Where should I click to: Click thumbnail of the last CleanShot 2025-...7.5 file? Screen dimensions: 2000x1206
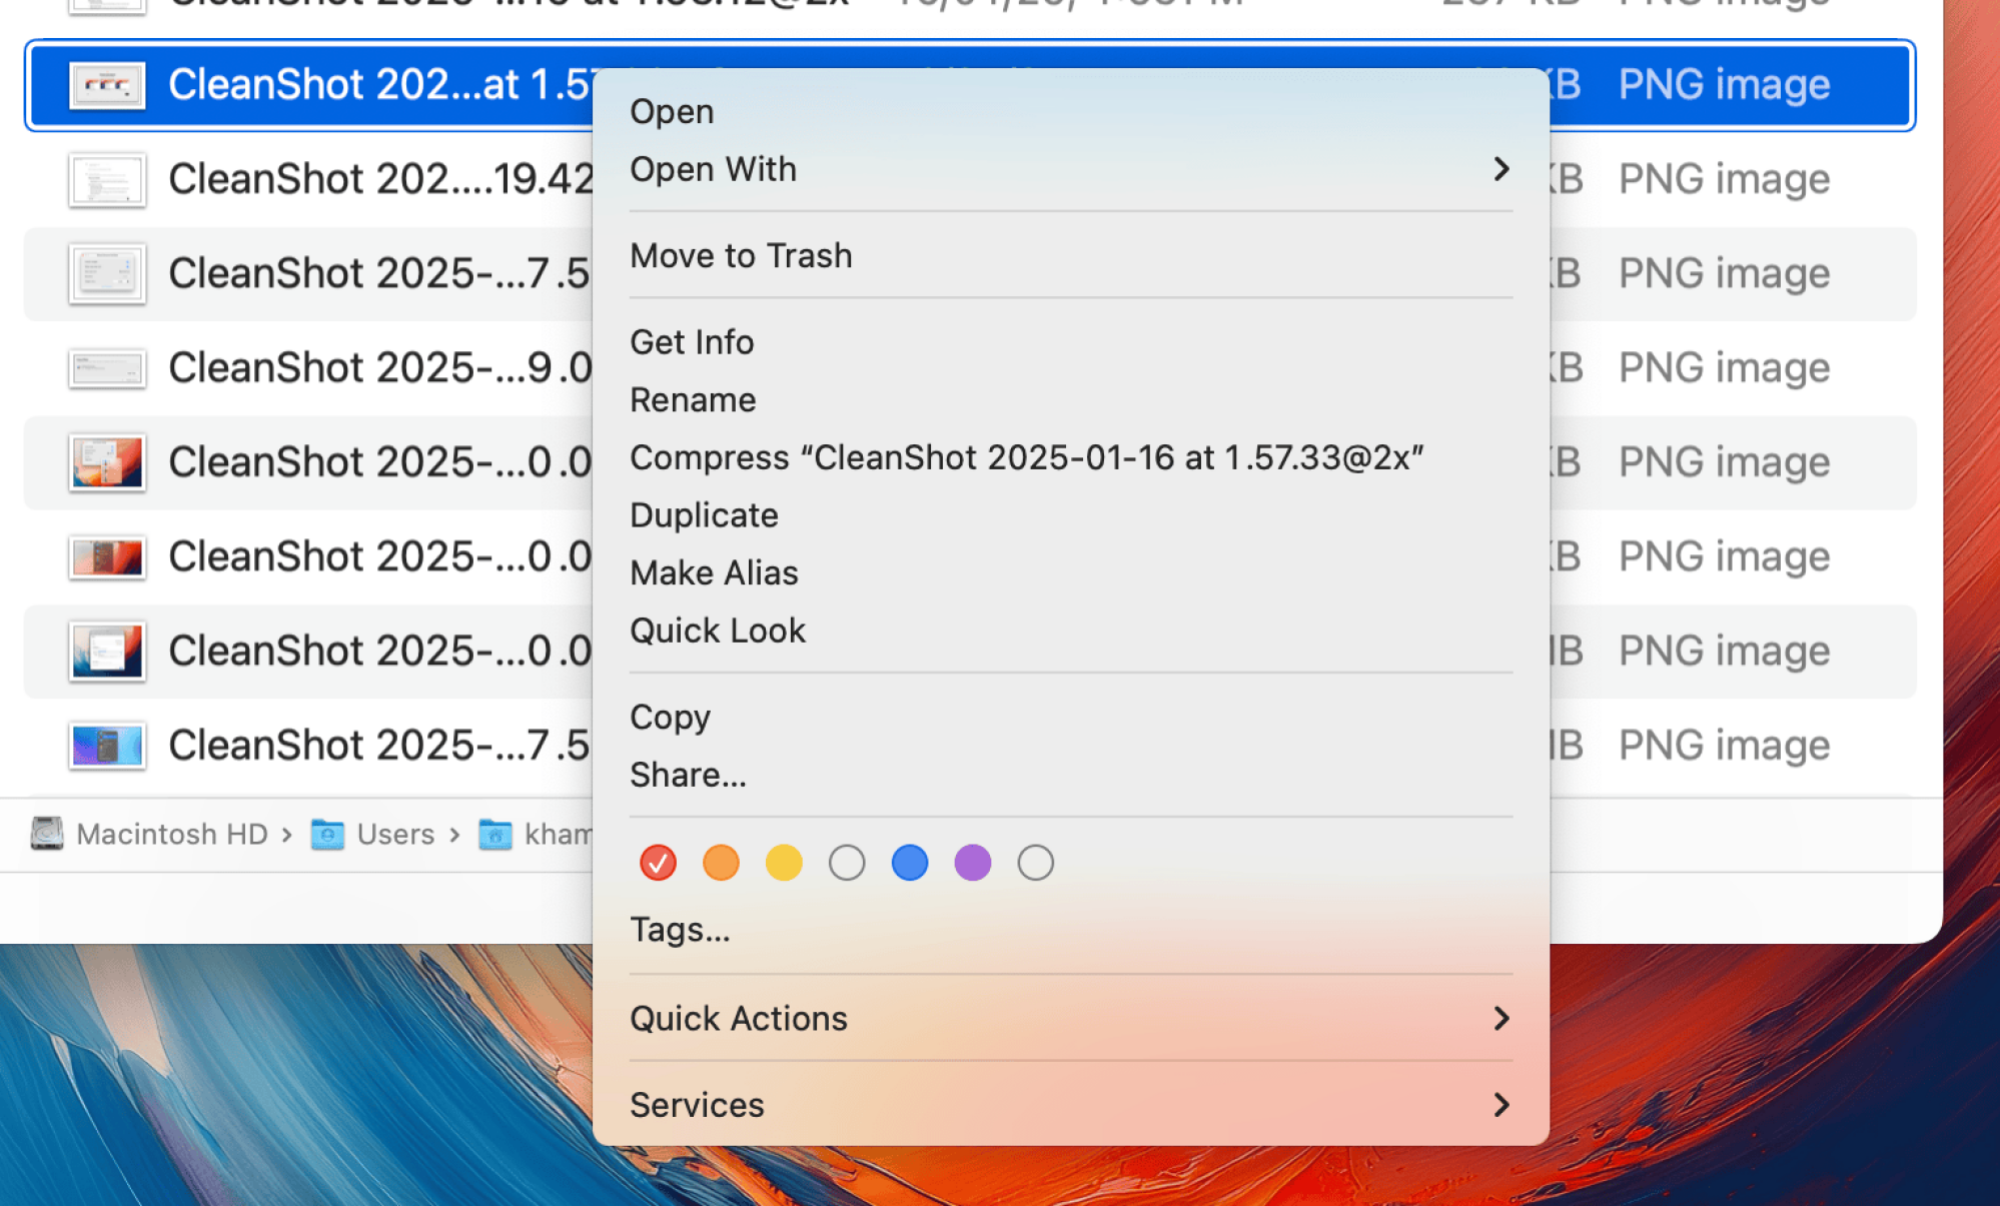click(x=107, y=746)
